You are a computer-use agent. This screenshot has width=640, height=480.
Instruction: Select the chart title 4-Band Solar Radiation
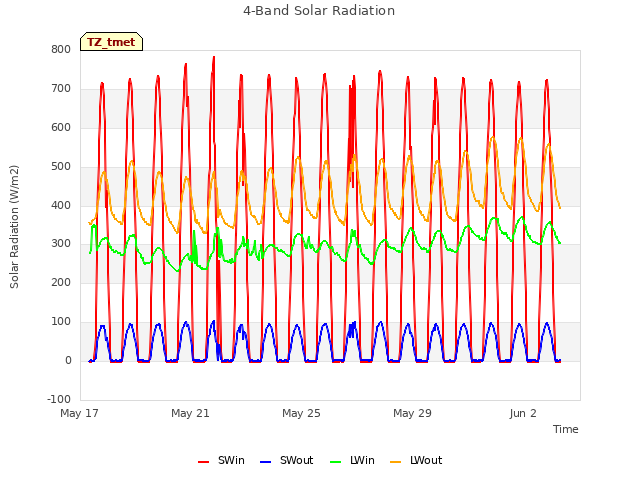pos(319,11)
